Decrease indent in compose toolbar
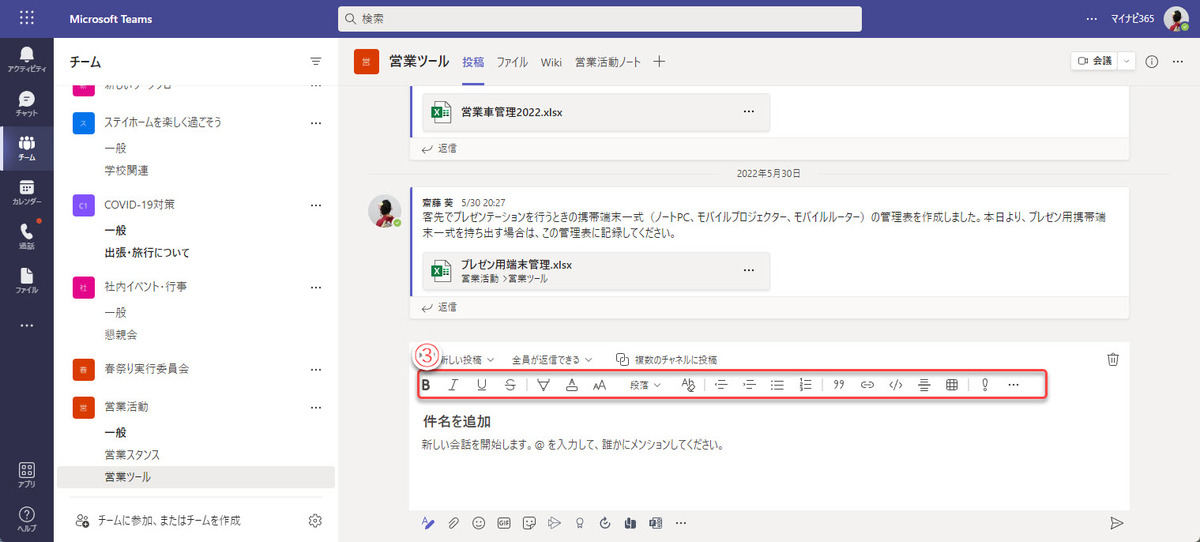 pyautogui.click(x=720, y=384)
